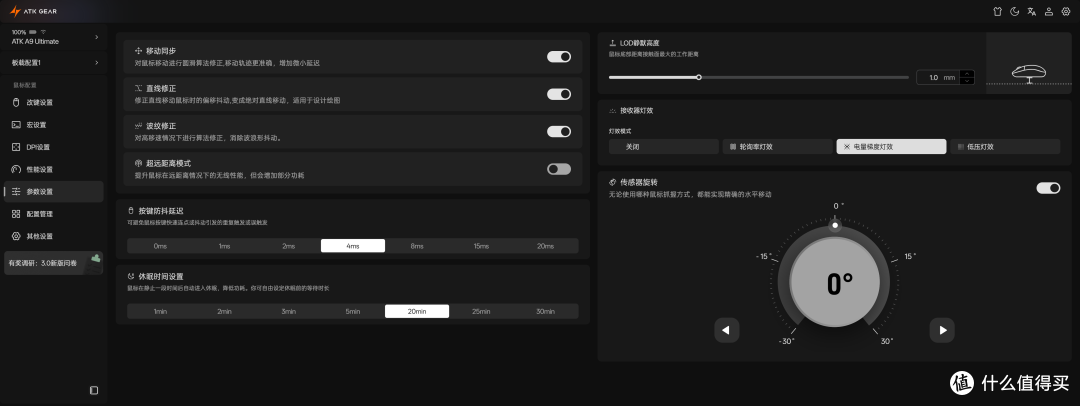
Task: Expand the ATK A9 Ultimate device chevron
Action: [x=96, y=37]
